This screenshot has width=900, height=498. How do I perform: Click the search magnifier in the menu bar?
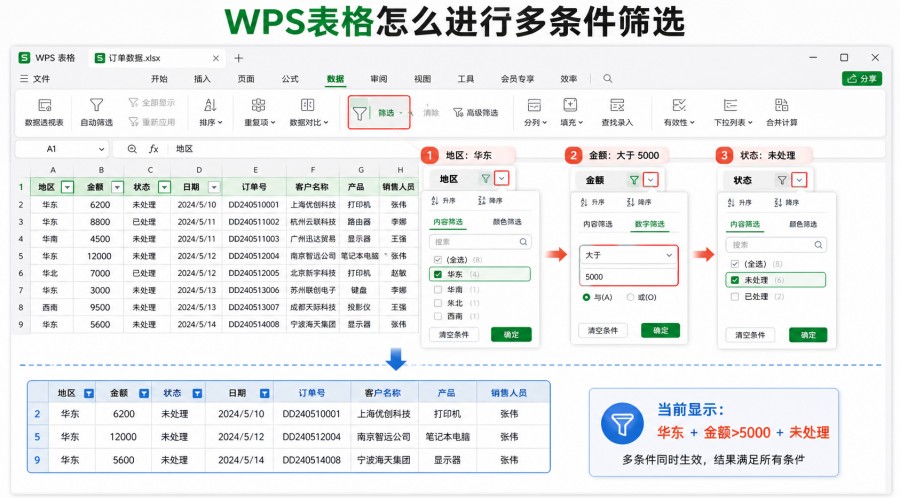[607, 79]
